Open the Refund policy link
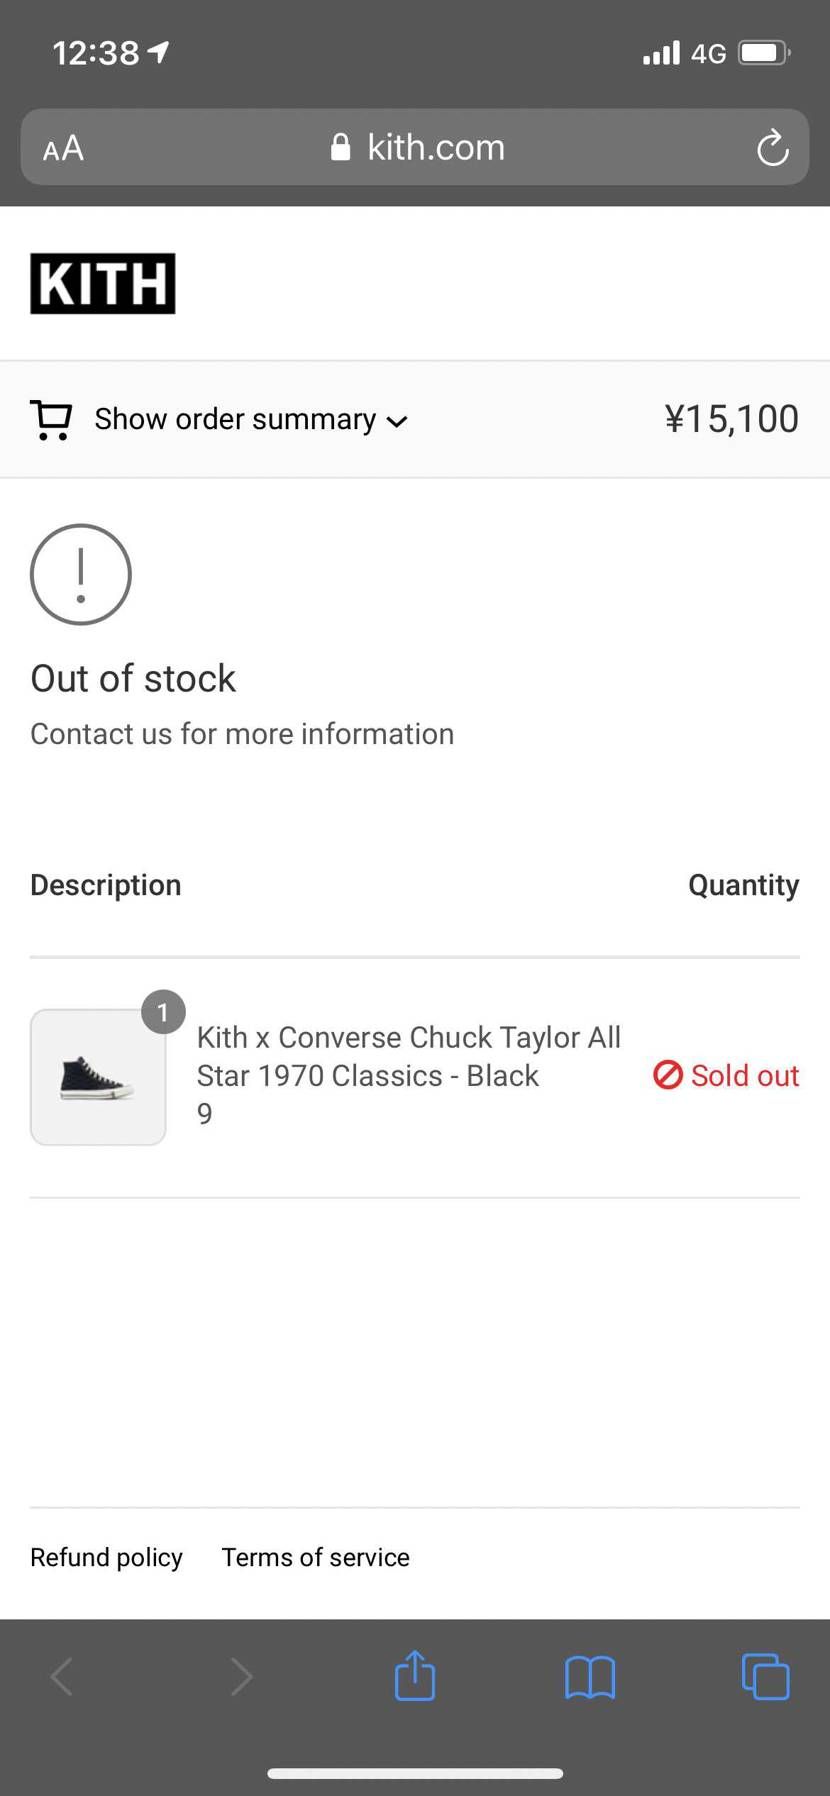 (x=106, y=1557)
